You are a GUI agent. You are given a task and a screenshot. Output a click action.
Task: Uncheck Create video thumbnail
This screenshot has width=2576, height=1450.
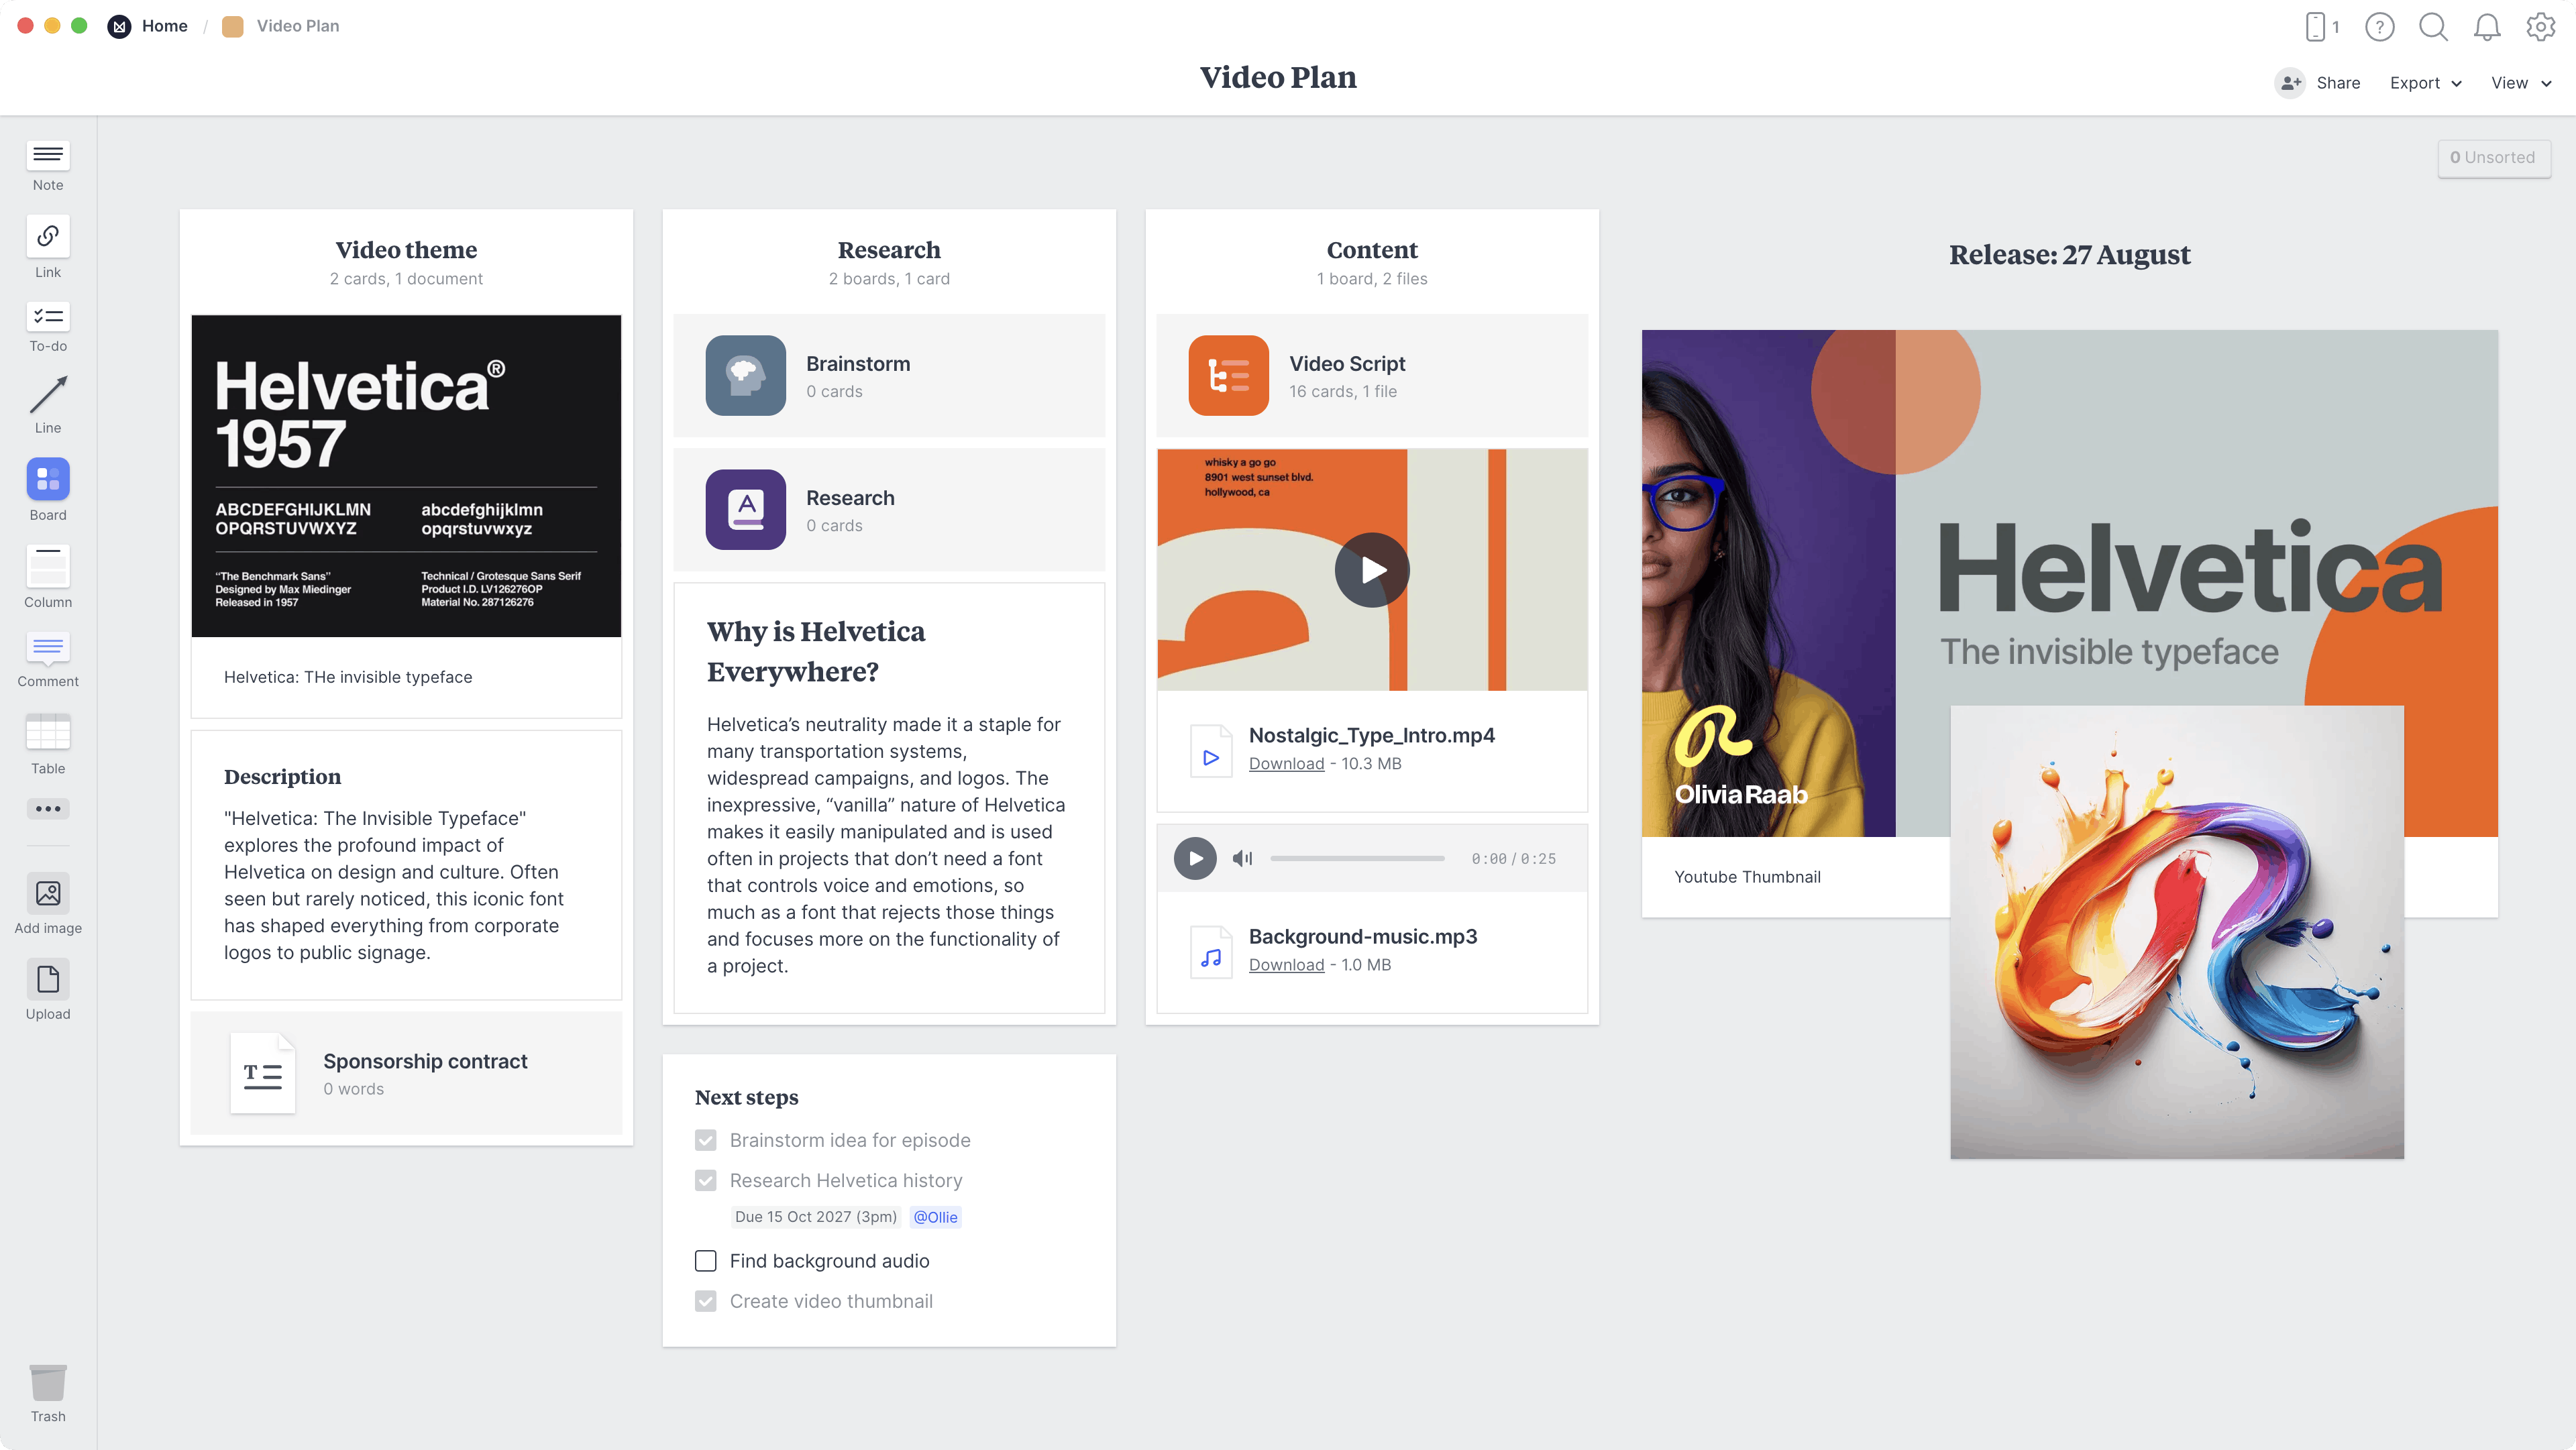pyautogui.click(x=706, y=1301)
